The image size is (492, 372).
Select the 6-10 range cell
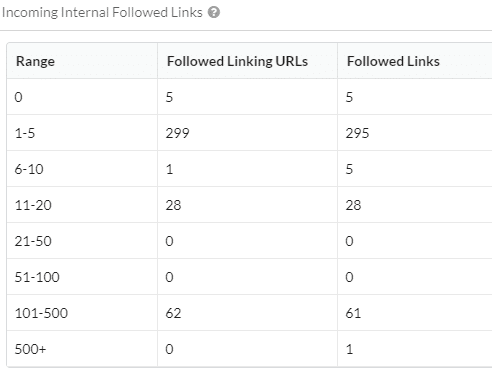click(x=29, y=169)
